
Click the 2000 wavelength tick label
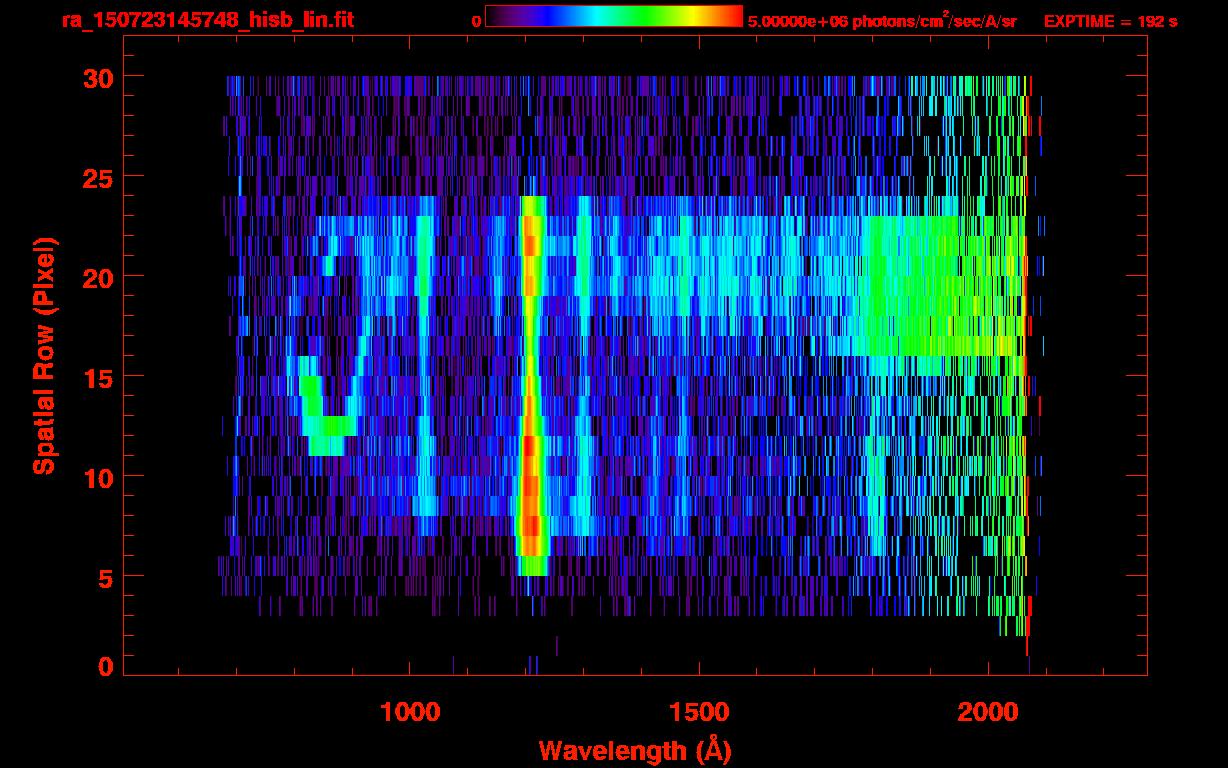tap(988, 711)
